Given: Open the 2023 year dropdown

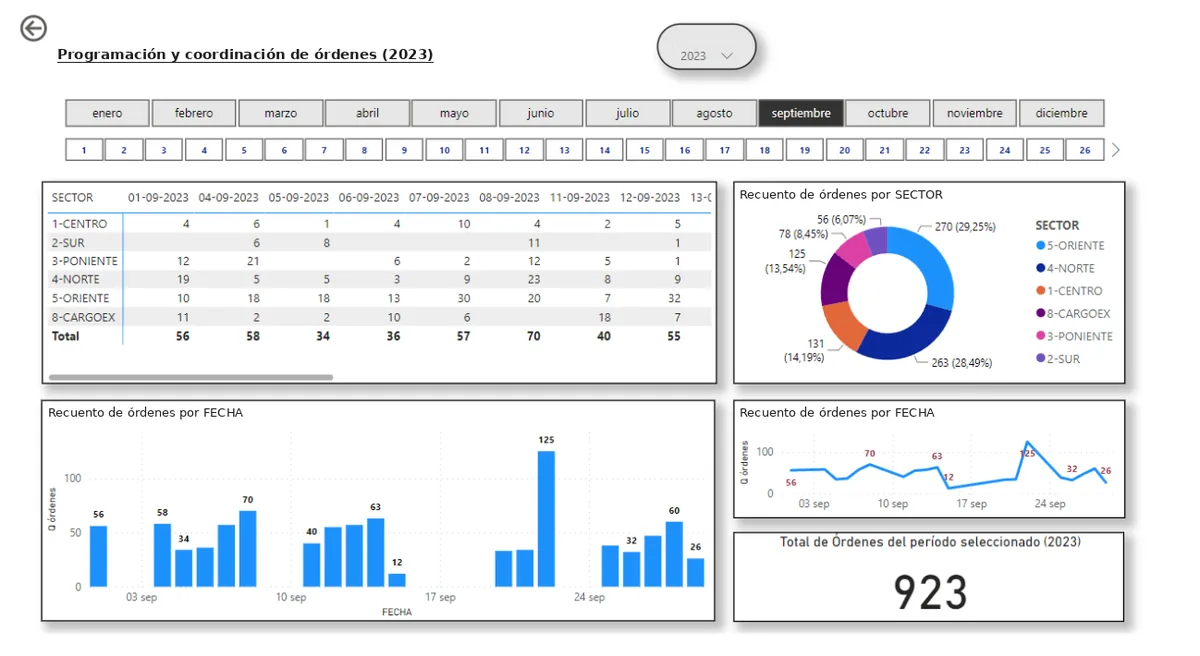Looking at the screenshot, I should (707, 47).
